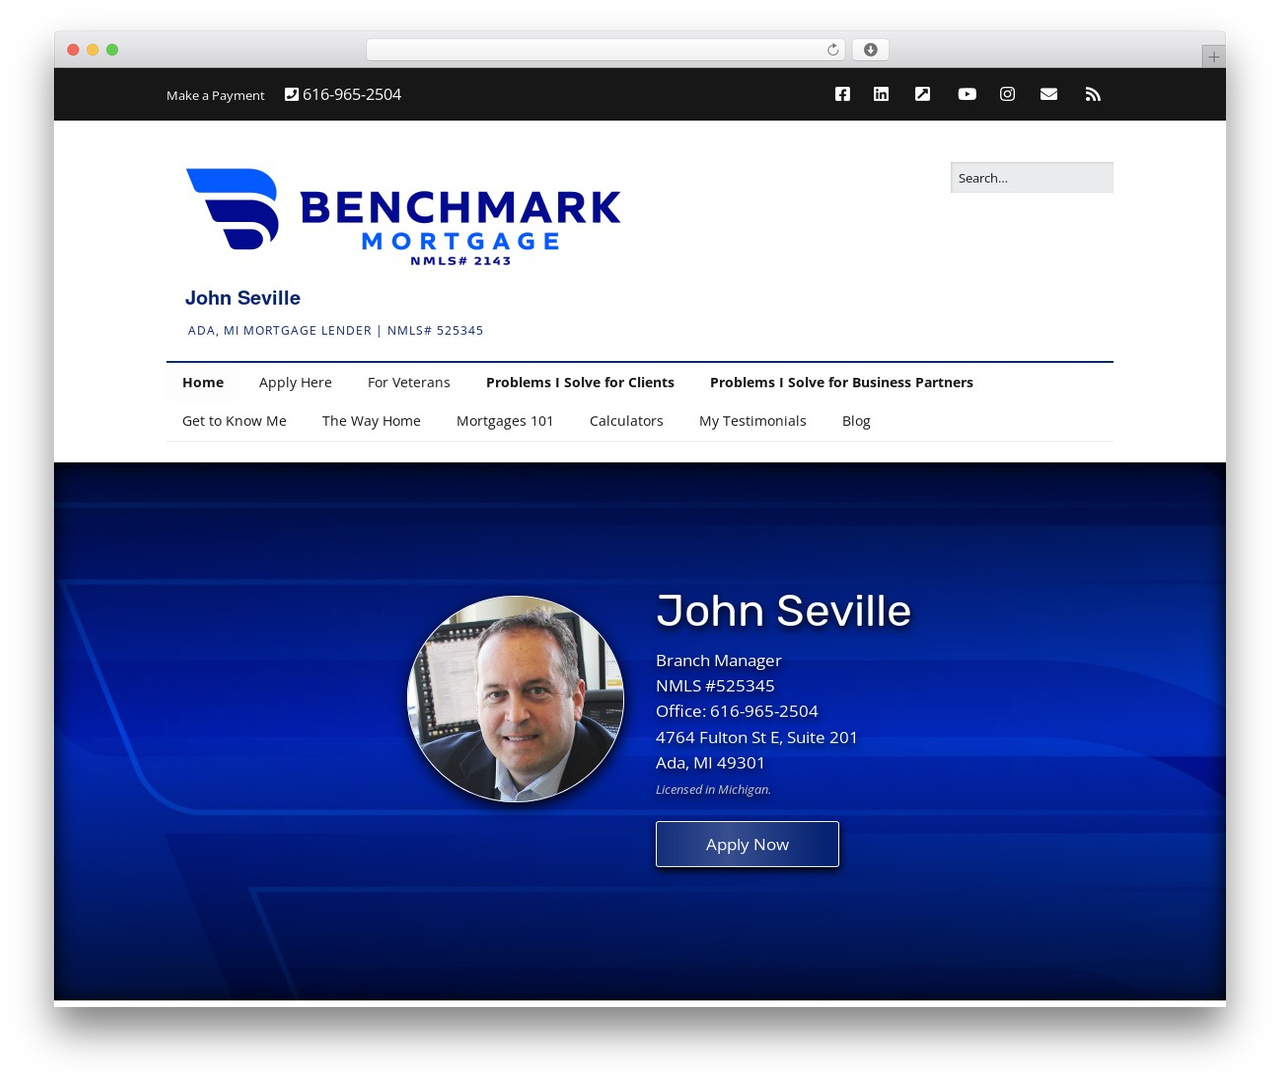Reload page with browser refresh icon

click(833, 50)
